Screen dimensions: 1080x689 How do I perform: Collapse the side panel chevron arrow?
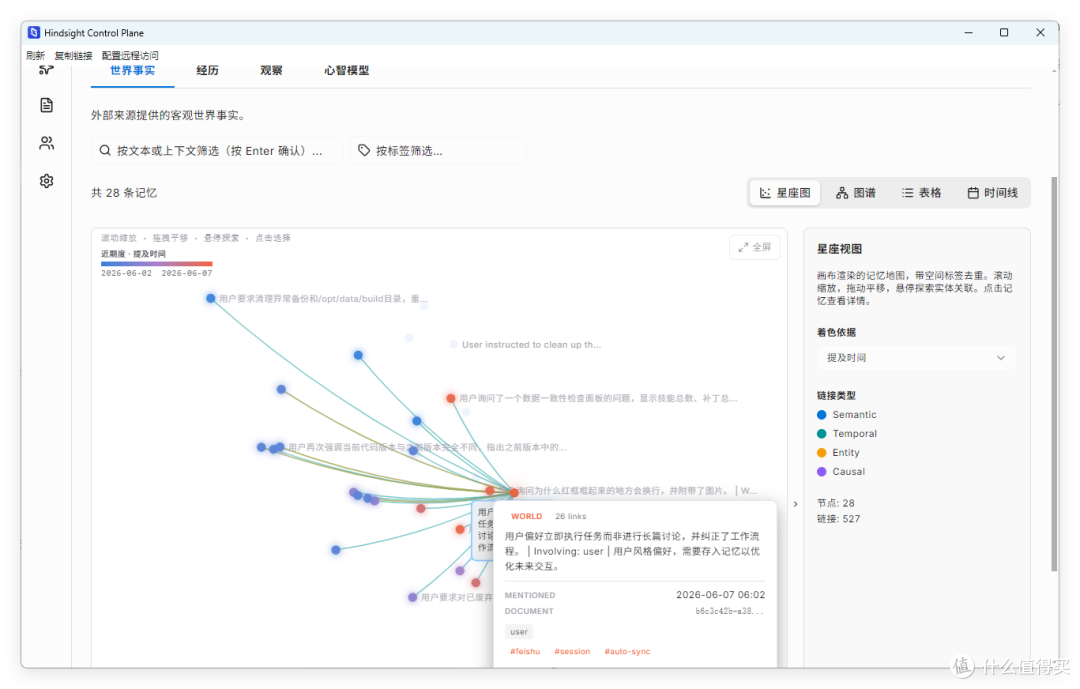pos(796,504)
